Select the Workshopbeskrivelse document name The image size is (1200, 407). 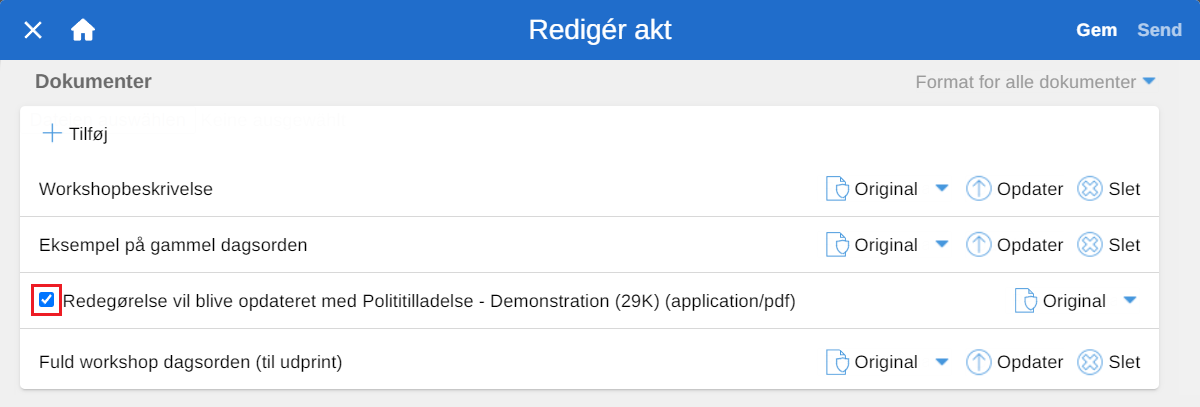[x=126, y=188]
